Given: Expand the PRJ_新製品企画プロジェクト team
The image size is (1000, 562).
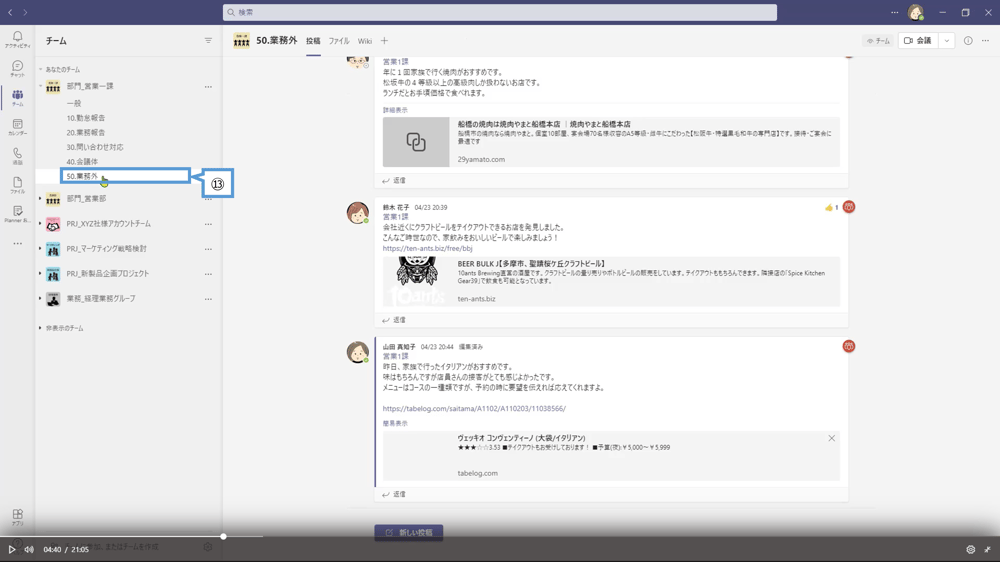Looking at the screenshot, I should 40,273.
